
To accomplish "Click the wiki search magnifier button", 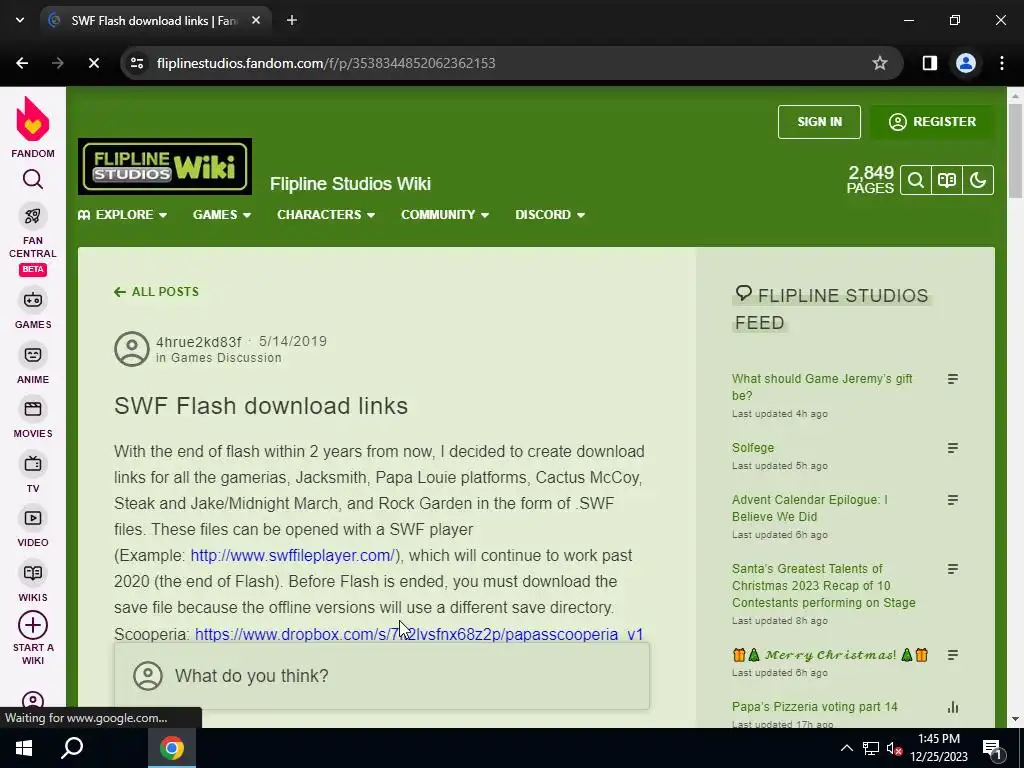I will pos(916,180).
